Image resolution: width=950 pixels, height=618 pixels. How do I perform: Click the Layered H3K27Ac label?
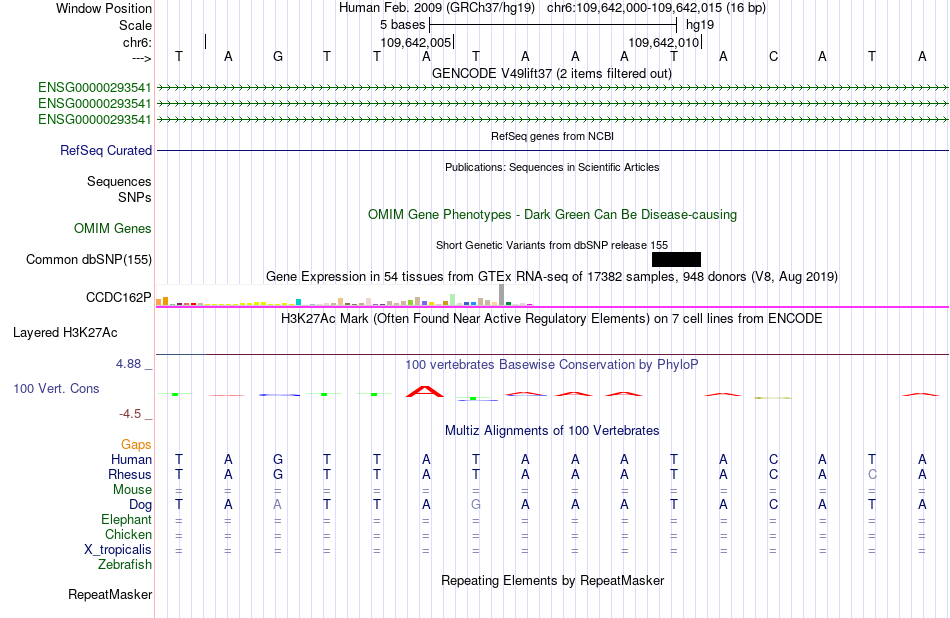65,333
